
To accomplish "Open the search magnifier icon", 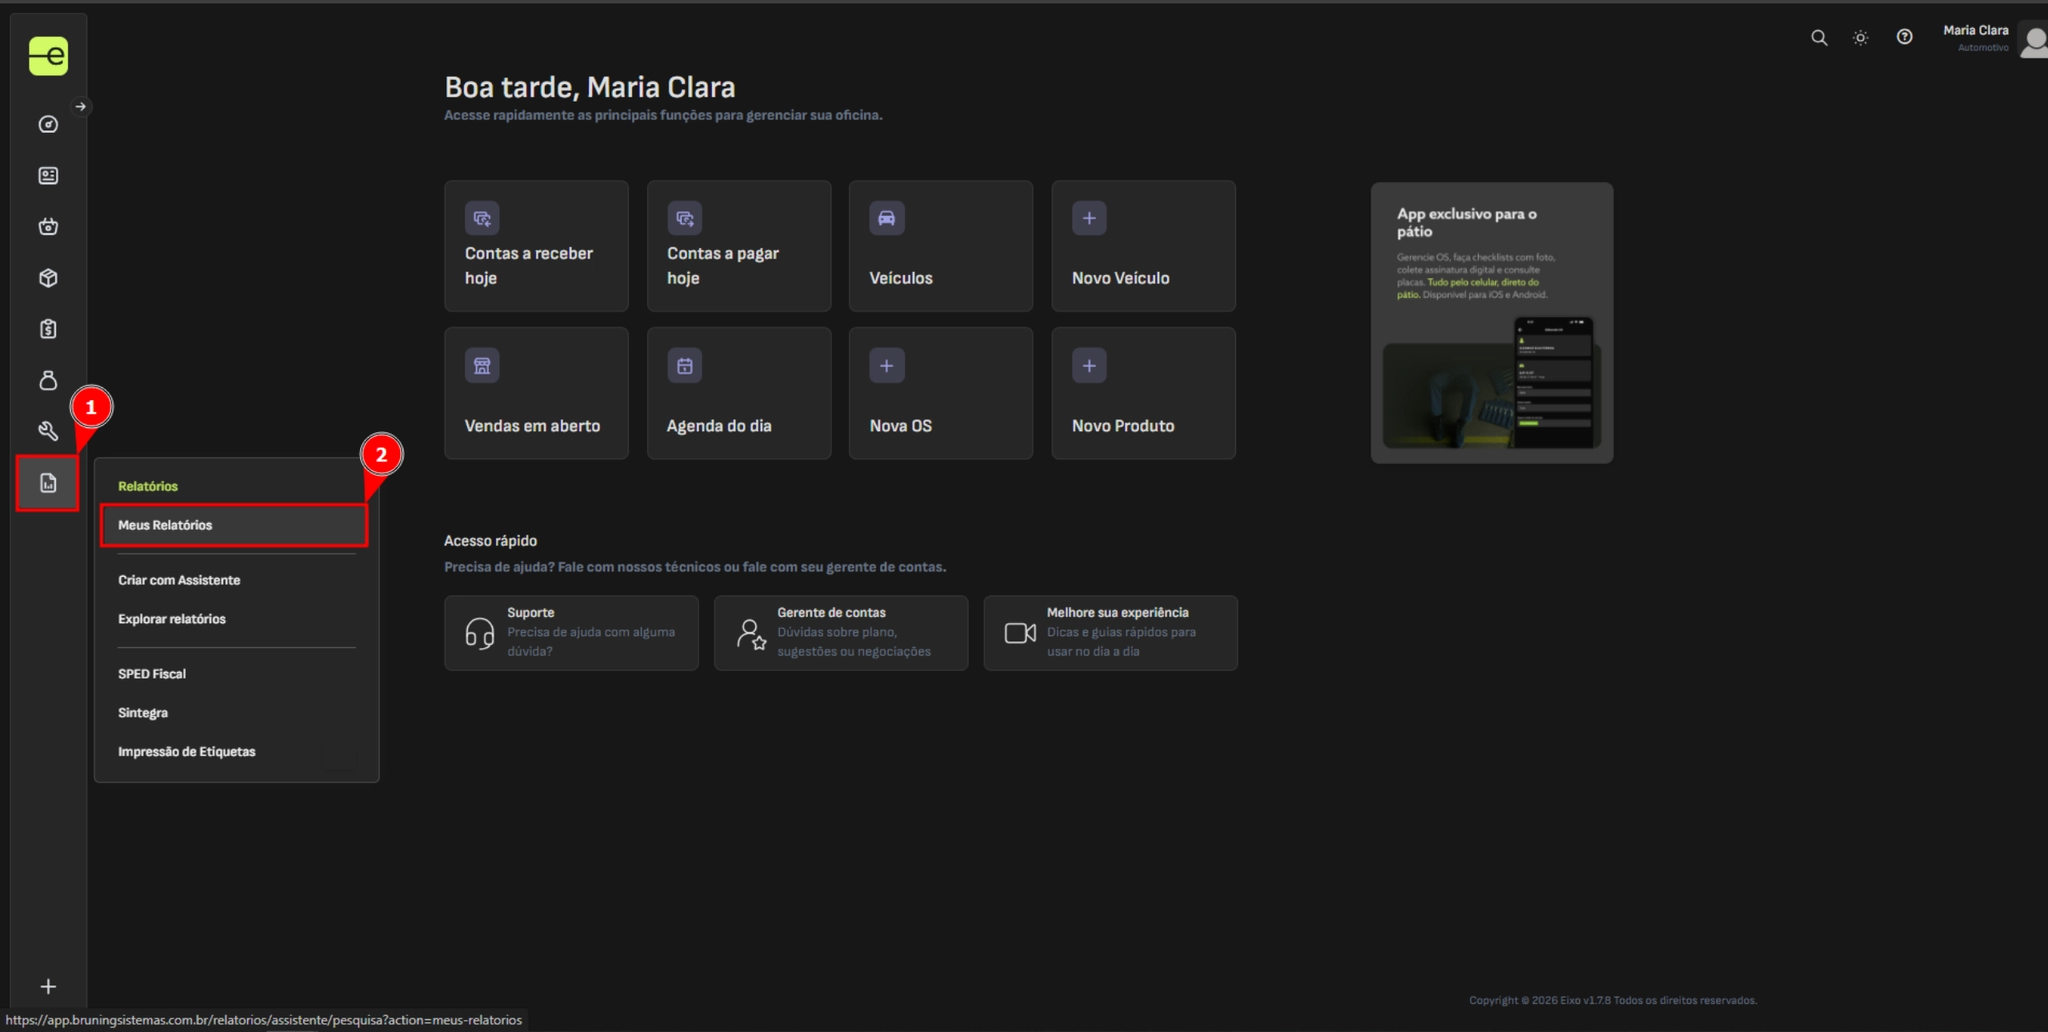I will pos(1819,38).
